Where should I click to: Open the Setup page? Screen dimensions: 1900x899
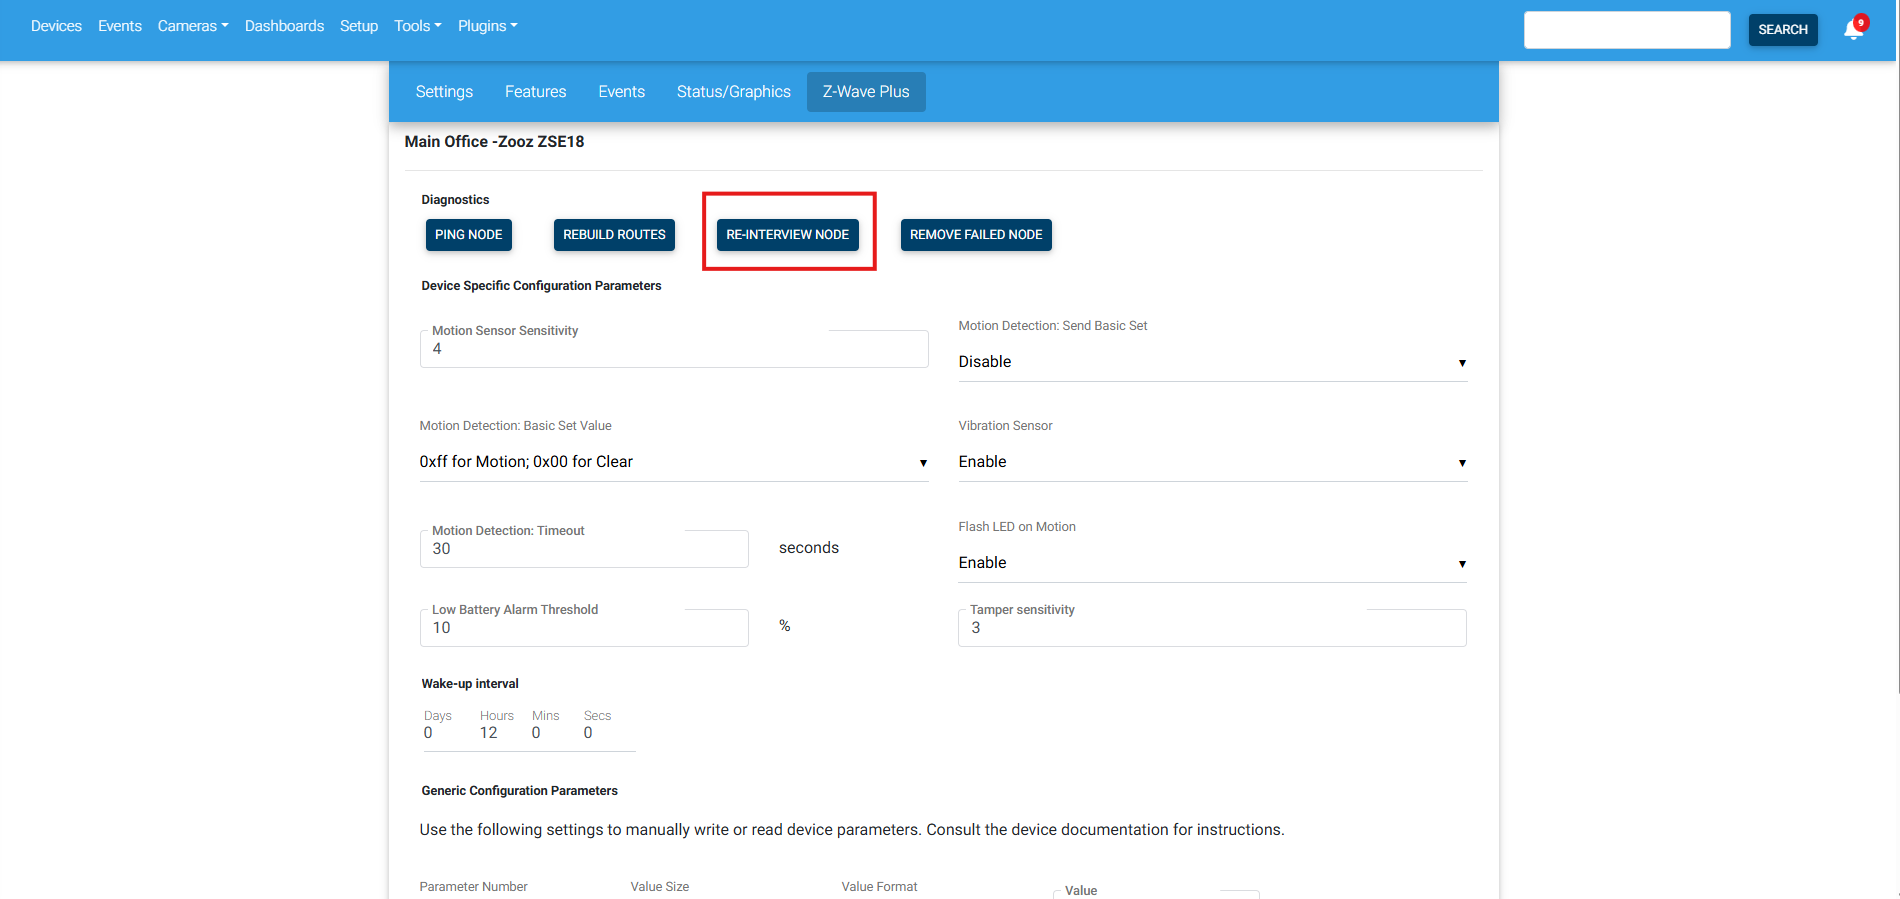coord(359,26)
